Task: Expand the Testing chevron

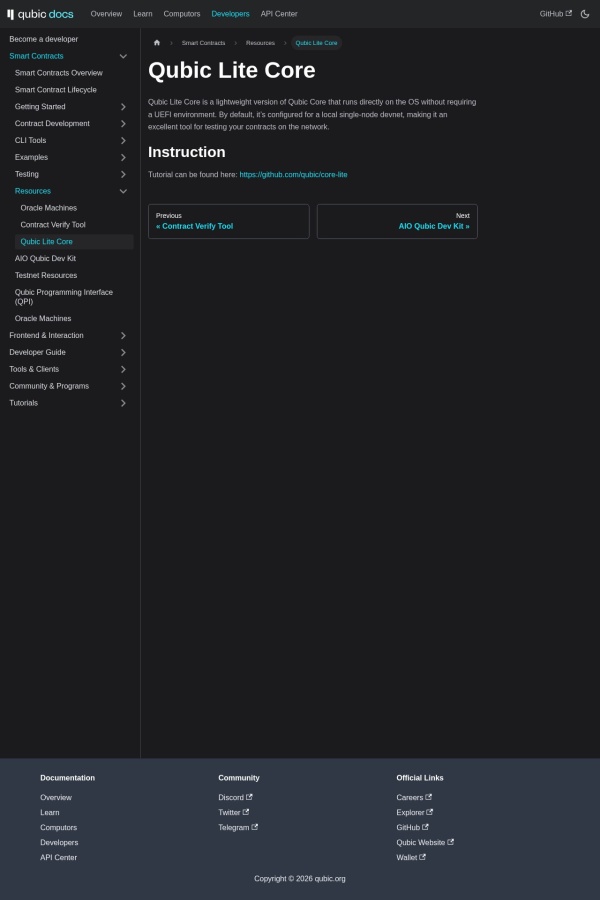Action: (123, 174)
